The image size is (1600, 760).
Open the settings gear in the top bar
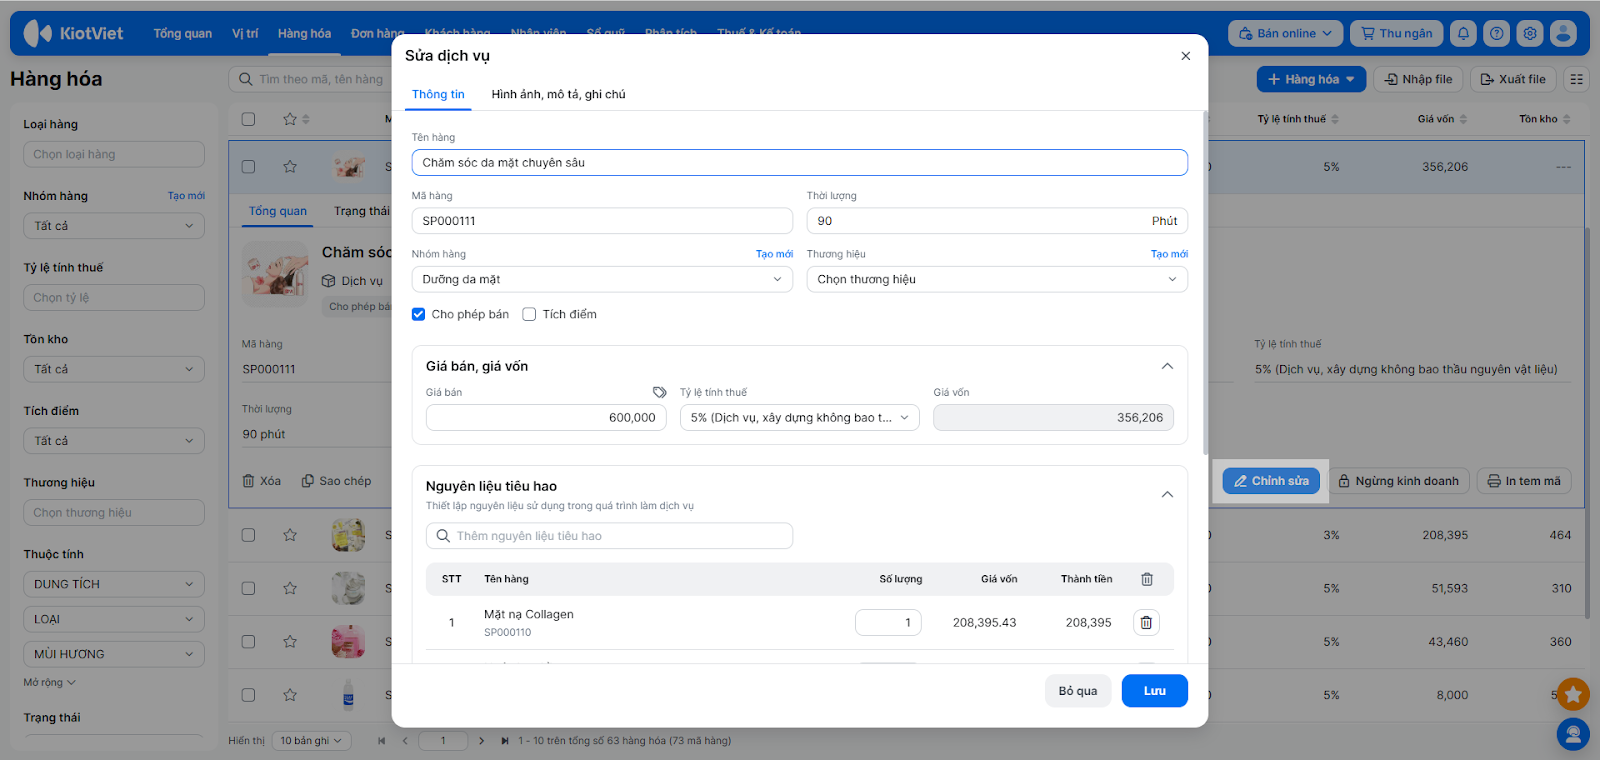point(1529,33)
